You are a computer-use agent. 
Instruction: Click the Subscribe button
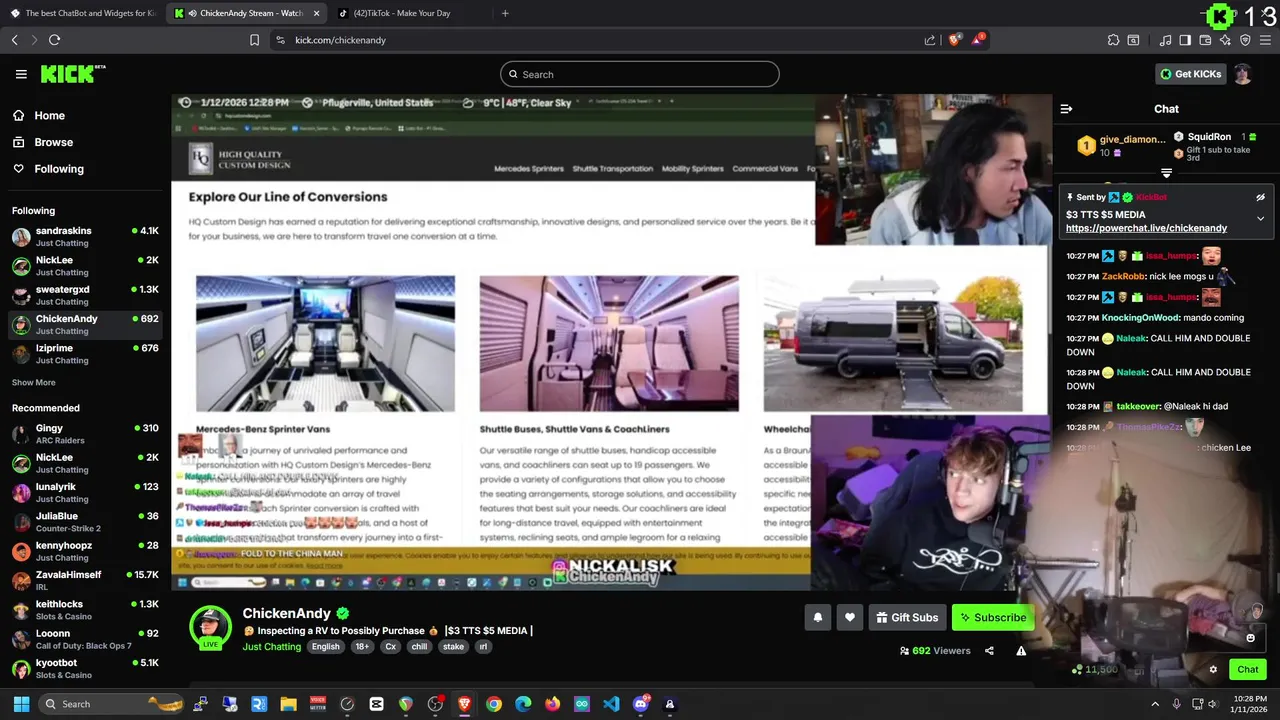(993, 618)
